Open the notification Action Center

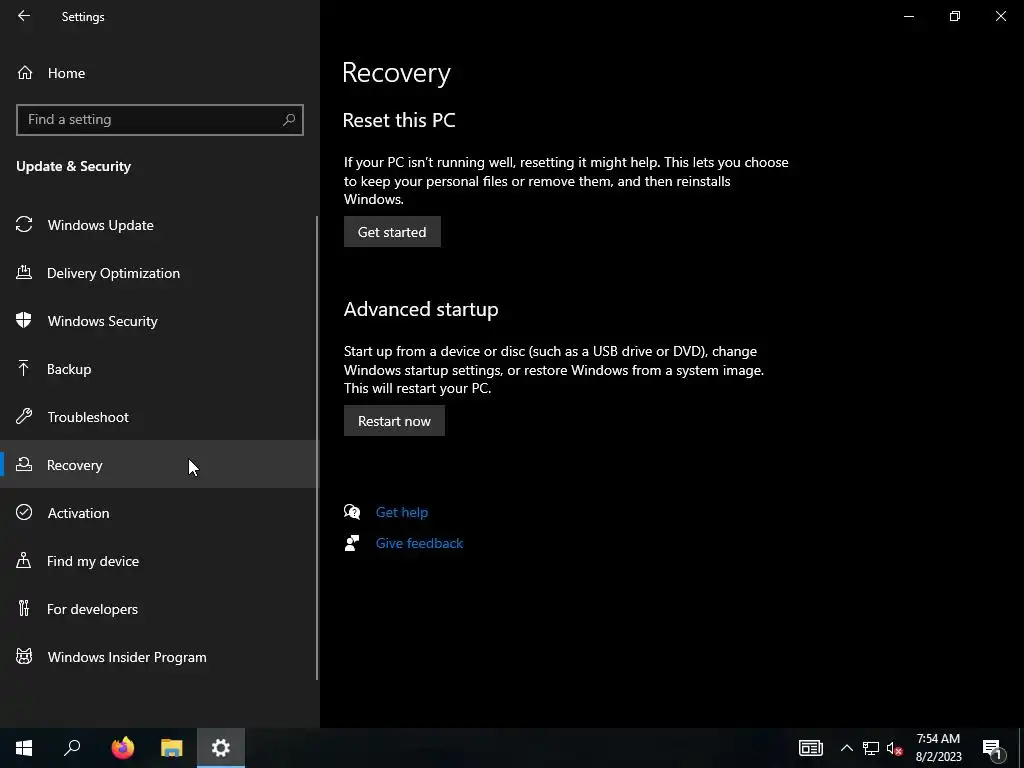(x=992, y=748)
